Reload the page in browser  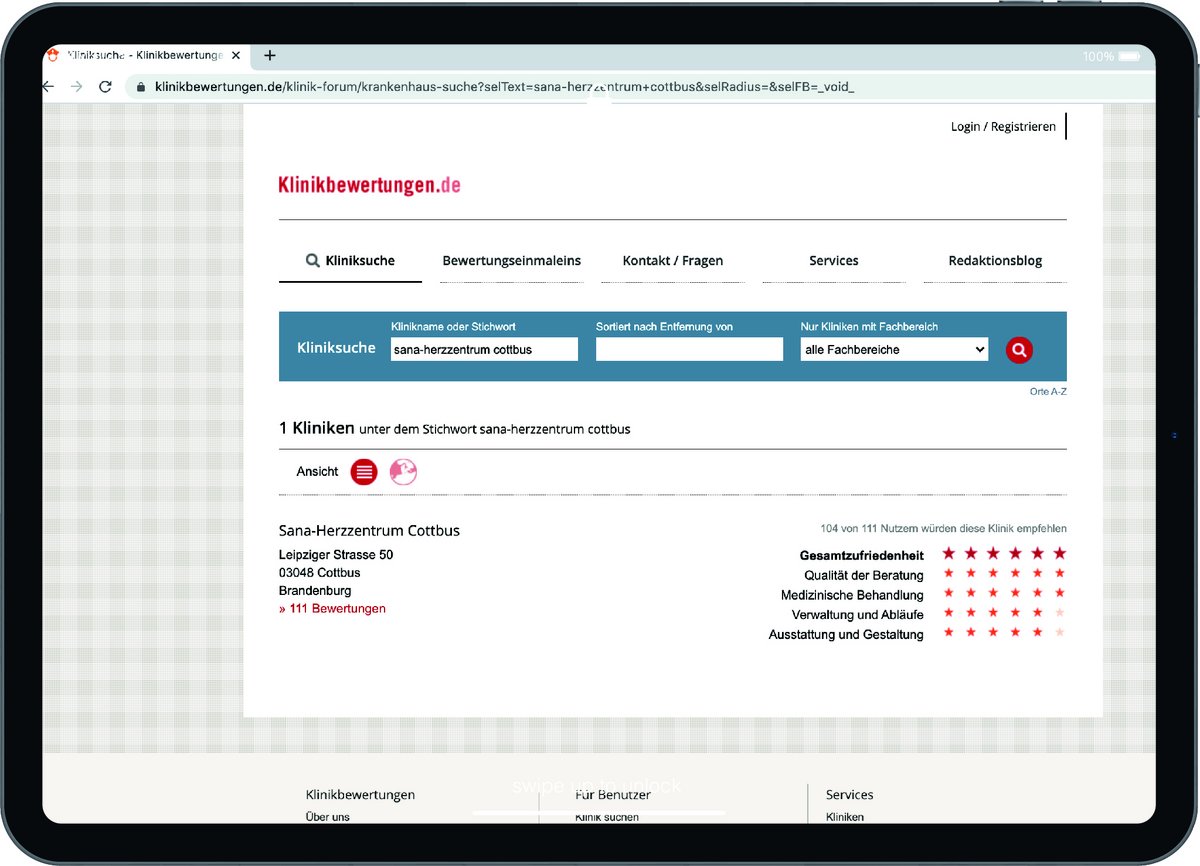105,87
